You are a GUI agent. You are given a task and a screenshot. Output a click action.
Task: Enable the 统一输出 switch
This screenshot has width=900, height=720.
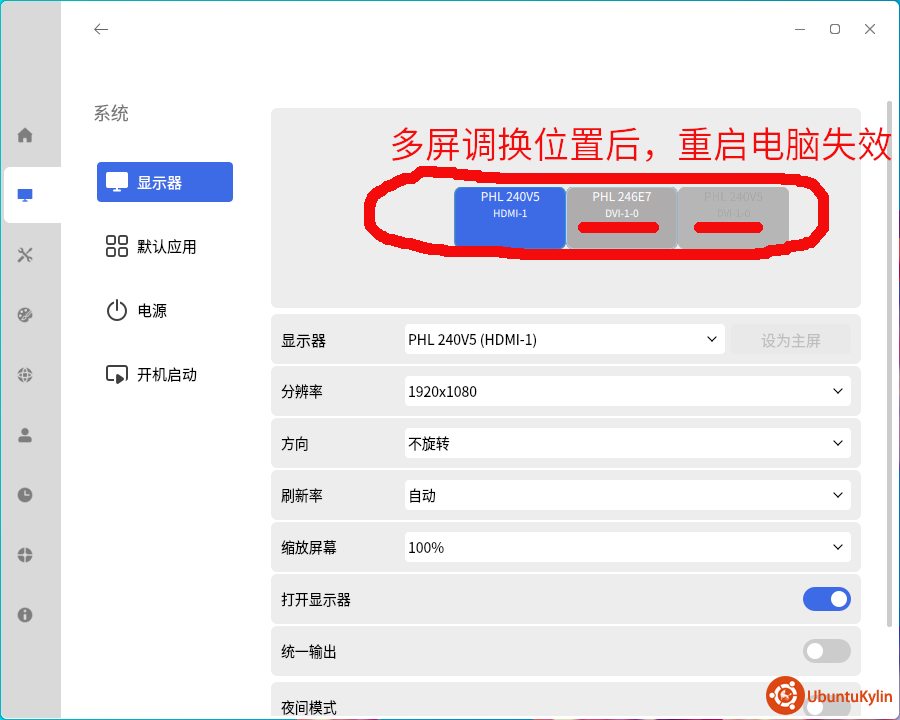point(827,651)
